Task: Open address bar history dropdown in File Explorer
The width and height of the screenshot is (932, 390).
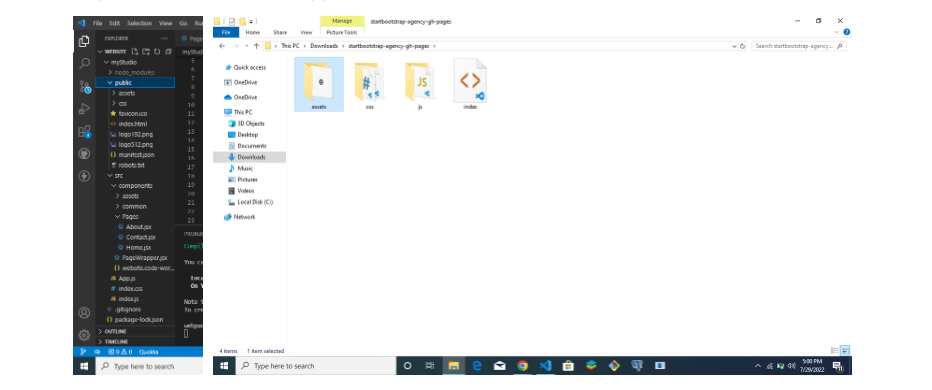Action: [x=734, y=46]
